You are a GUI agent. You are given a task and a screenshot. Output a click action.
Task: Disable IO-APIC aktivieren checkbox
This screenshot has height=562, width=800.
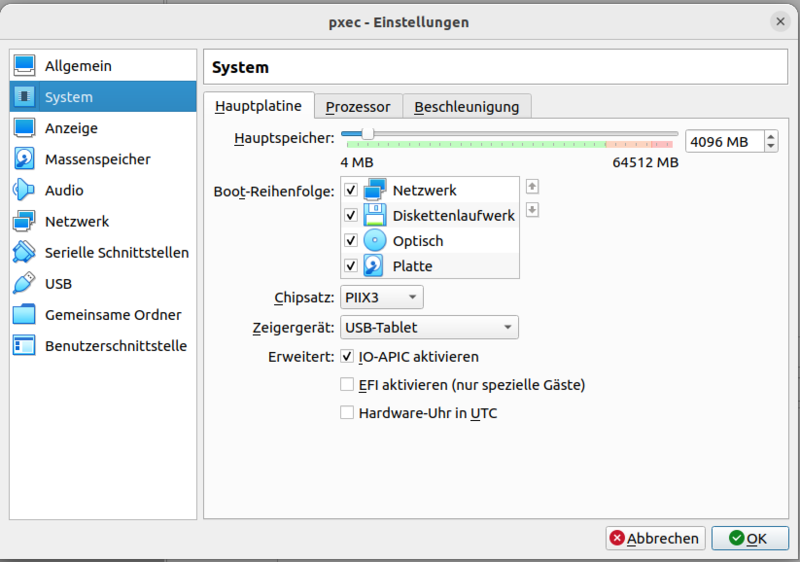click(x=347, y=357)
